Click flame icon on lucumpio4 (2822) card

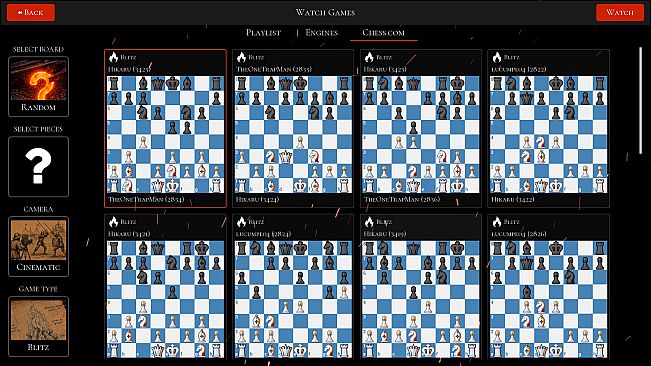[x=497, y=57]
